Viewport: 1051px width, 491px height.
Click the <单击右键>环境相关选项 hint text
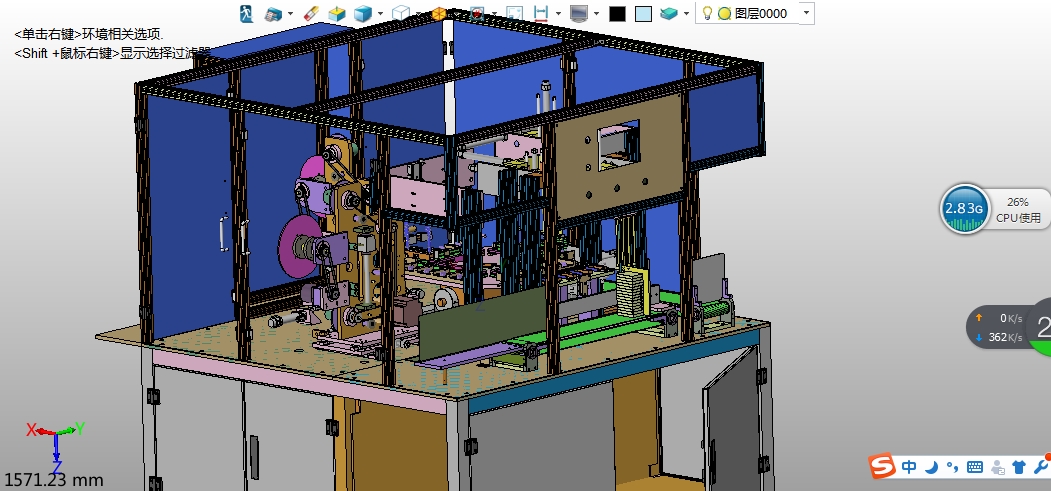tap(88, 35)
